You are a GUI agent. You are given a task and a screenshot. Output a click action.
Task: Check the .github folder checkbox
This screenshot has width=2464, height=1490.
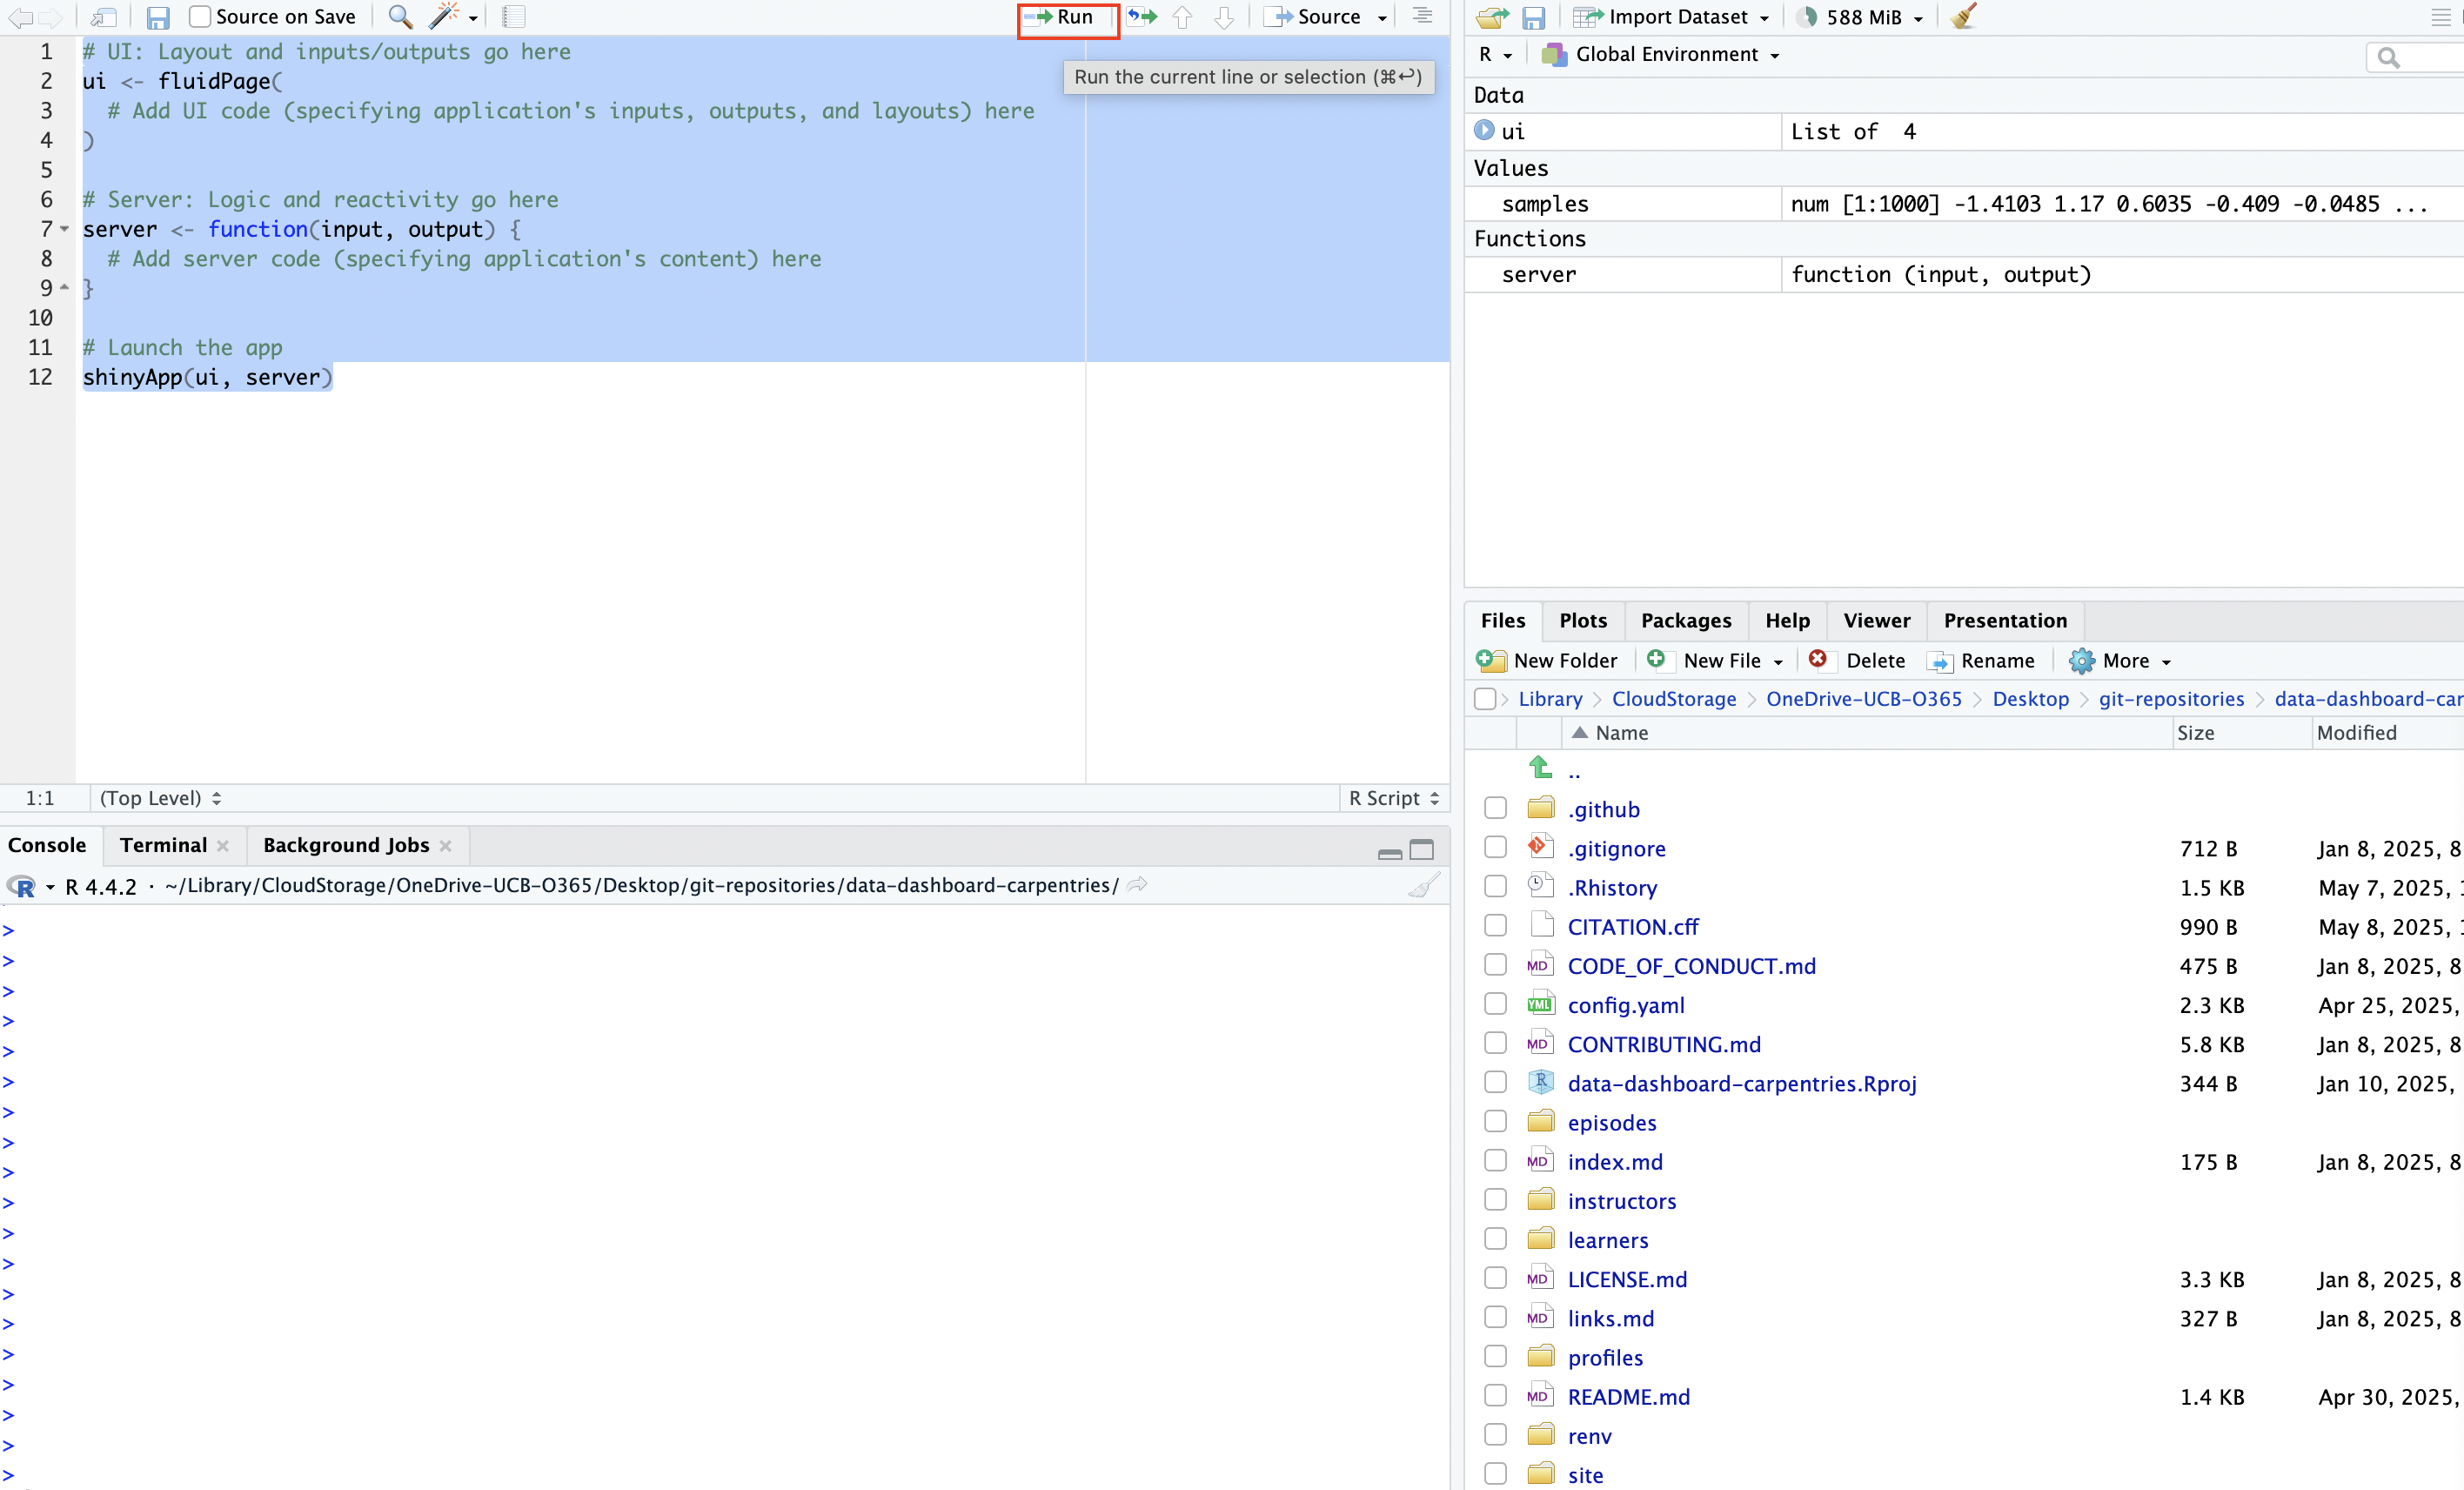(x=1495, y=808)
